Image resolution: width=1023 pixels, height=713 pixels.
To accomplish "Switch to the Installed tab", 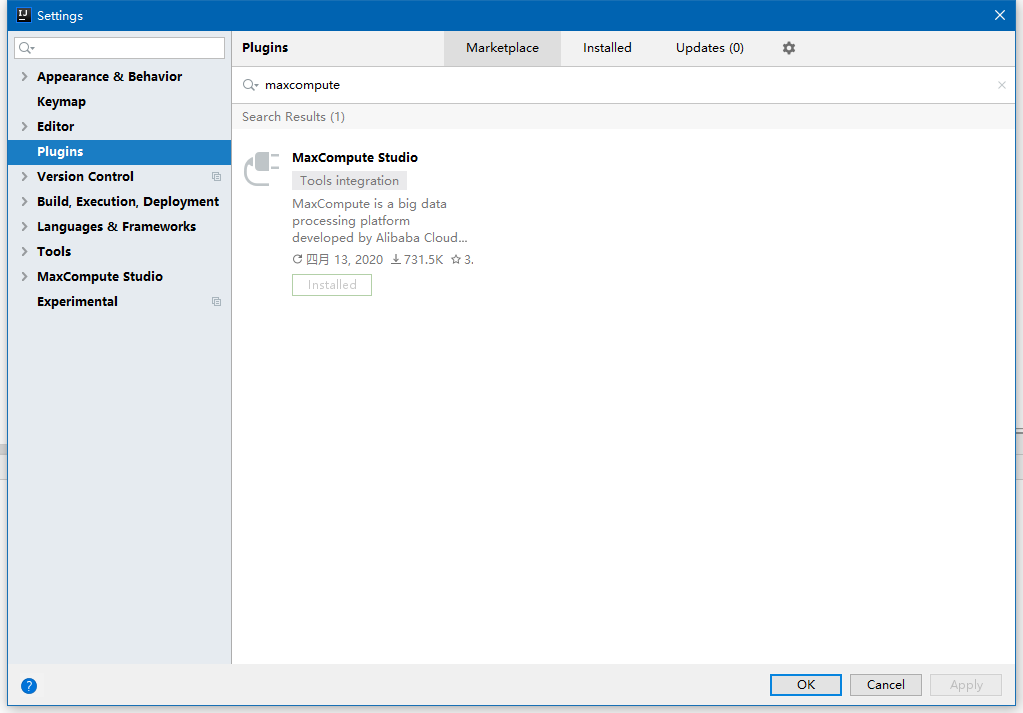I will 607,47.
